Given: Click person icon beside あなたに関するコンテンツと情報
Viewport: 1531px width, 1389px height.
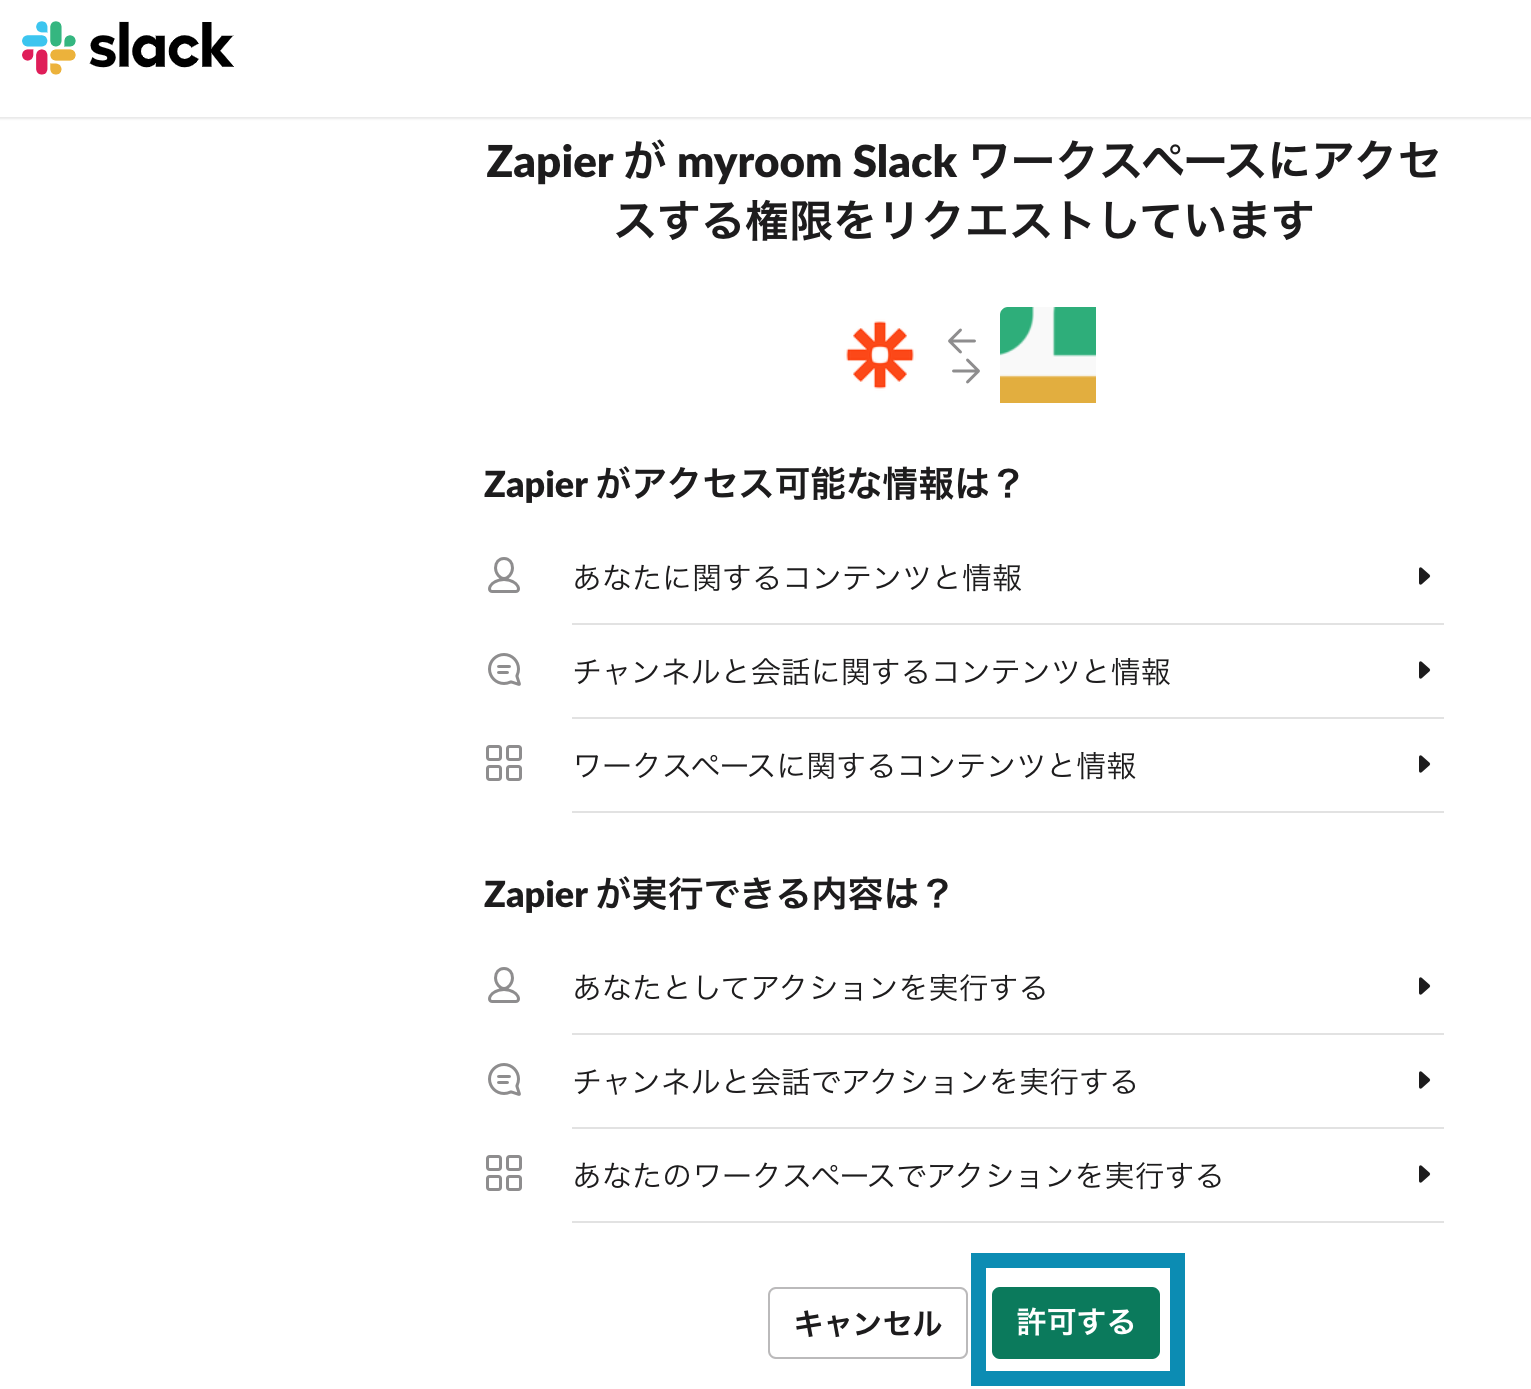Looking at the screenshot, I should 504,576.
